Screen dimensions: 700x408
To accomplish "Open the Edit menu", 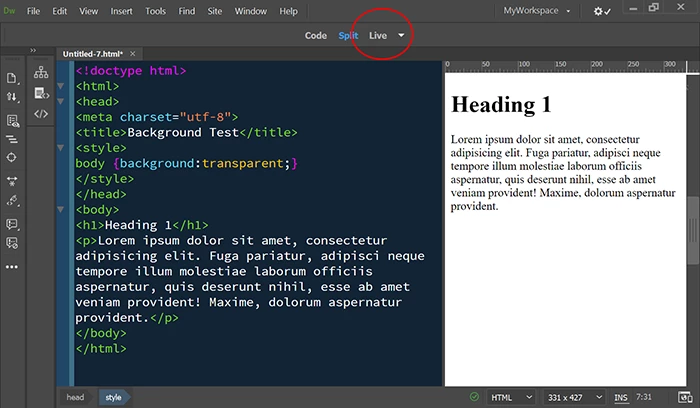I will click(59, 11).
